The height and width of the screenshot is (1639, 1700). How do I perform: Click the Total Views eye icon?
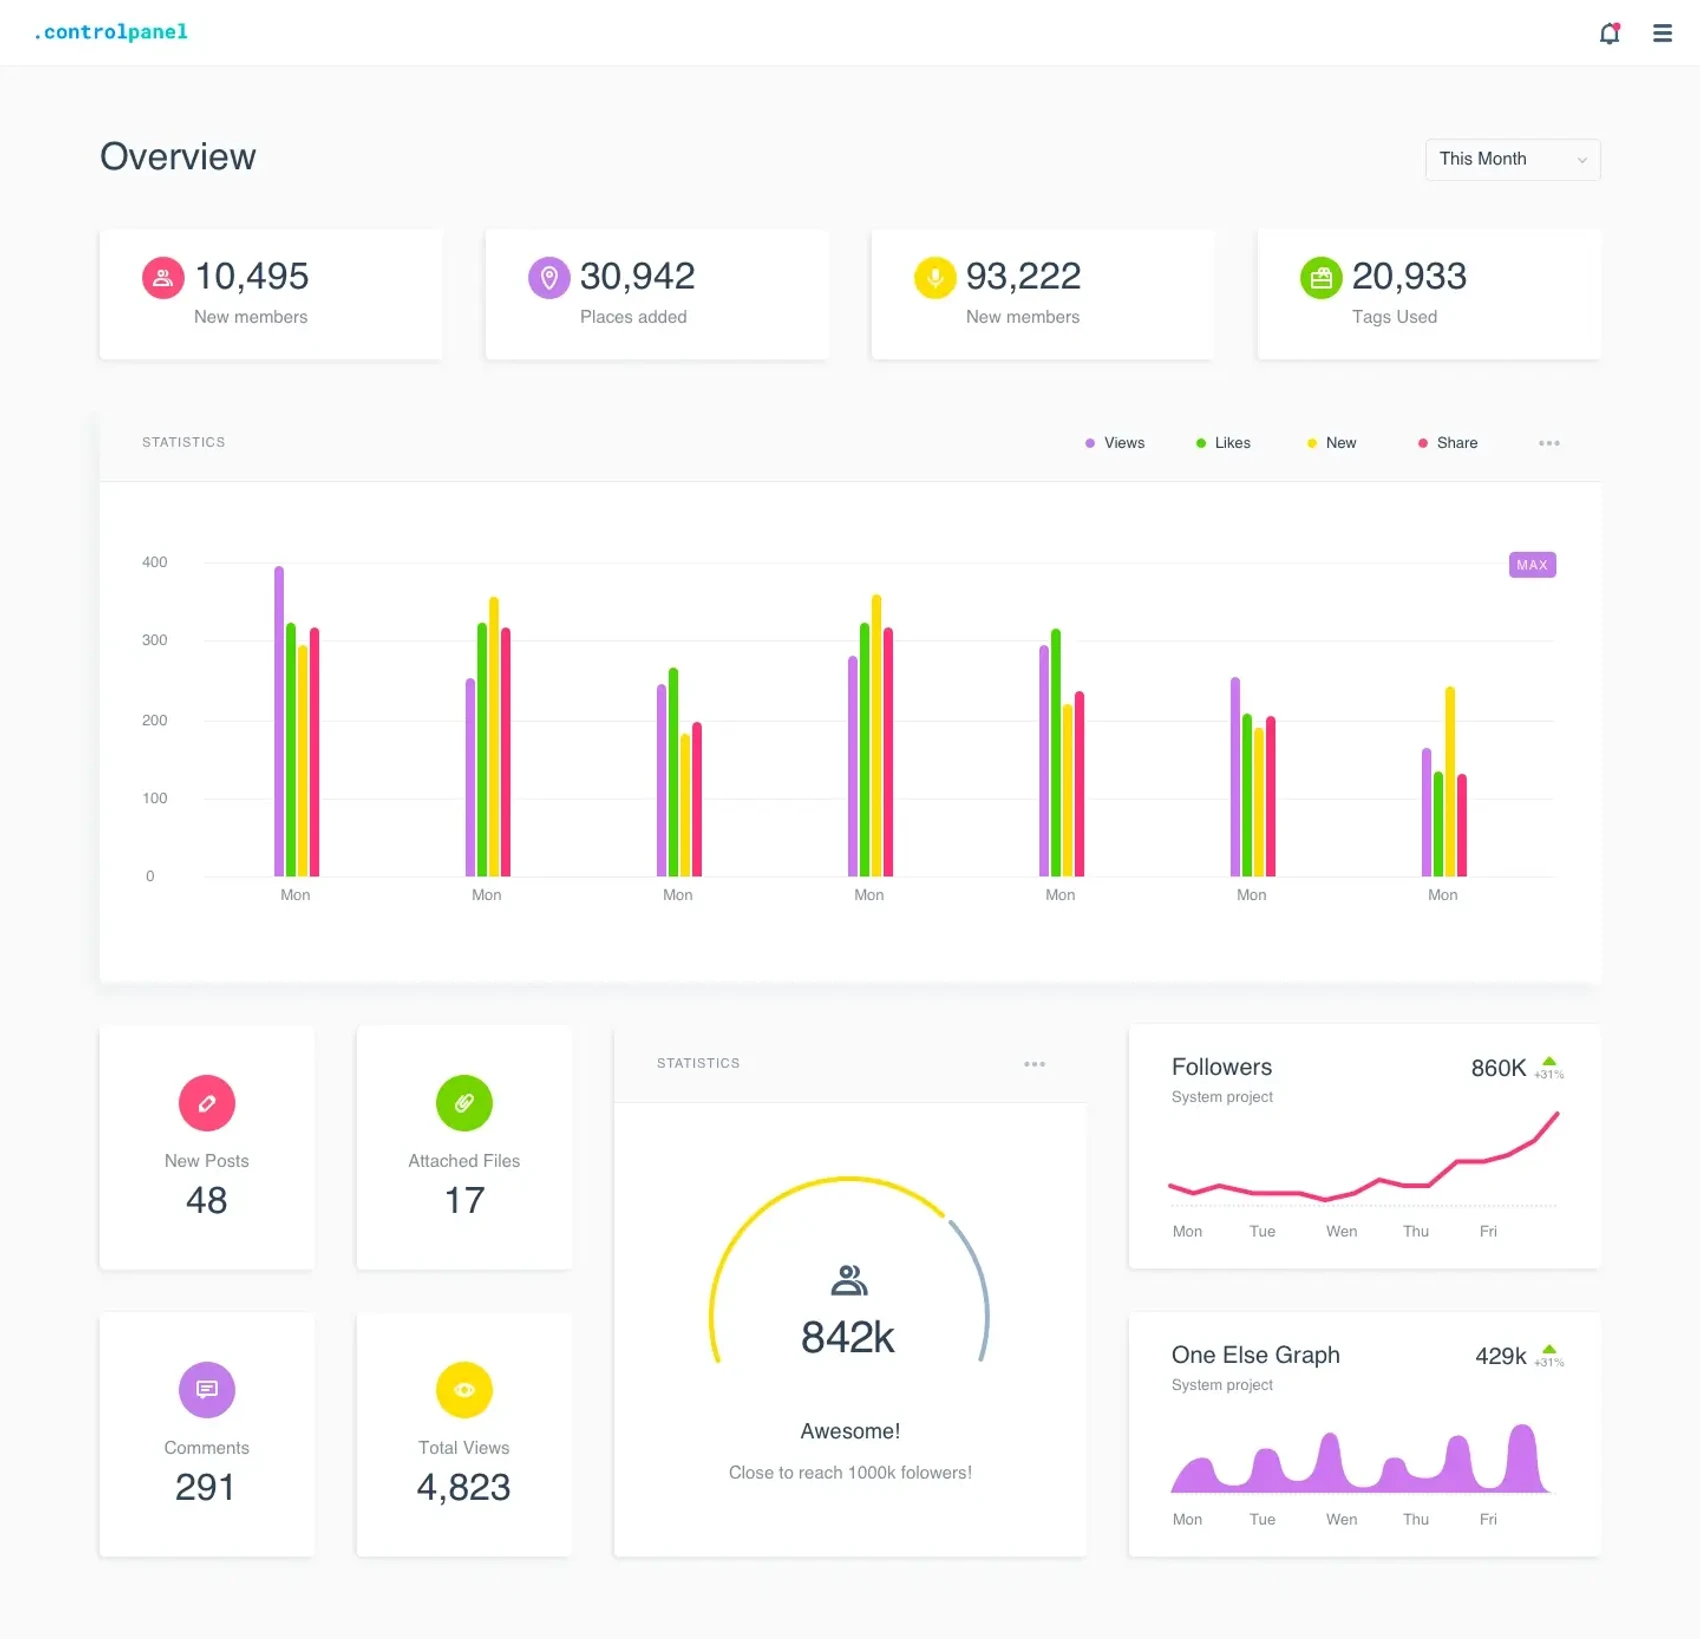coord(464,1390)
